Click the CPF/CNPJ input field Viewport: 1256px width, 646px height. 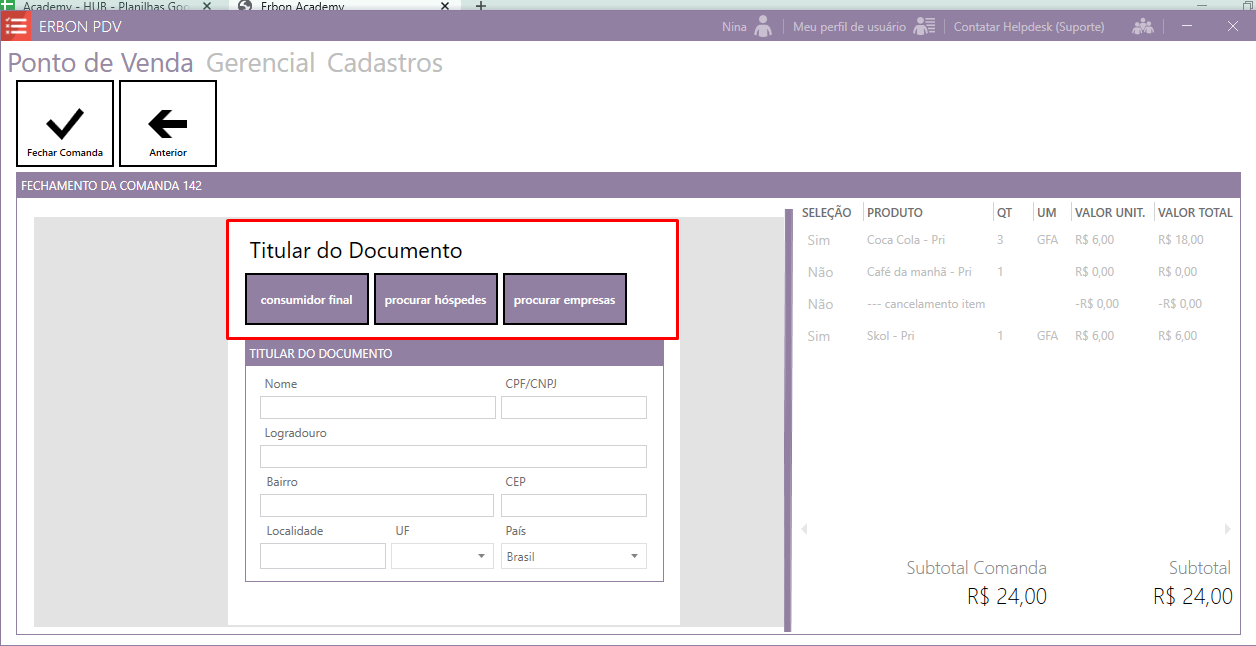pos(573,407)
